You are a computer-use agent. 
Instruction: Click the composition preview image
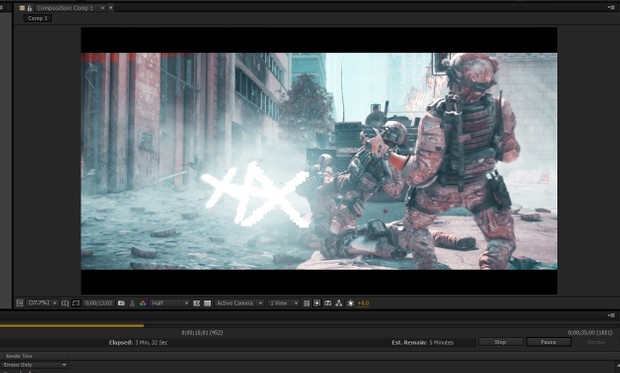(x=319, y=161)
